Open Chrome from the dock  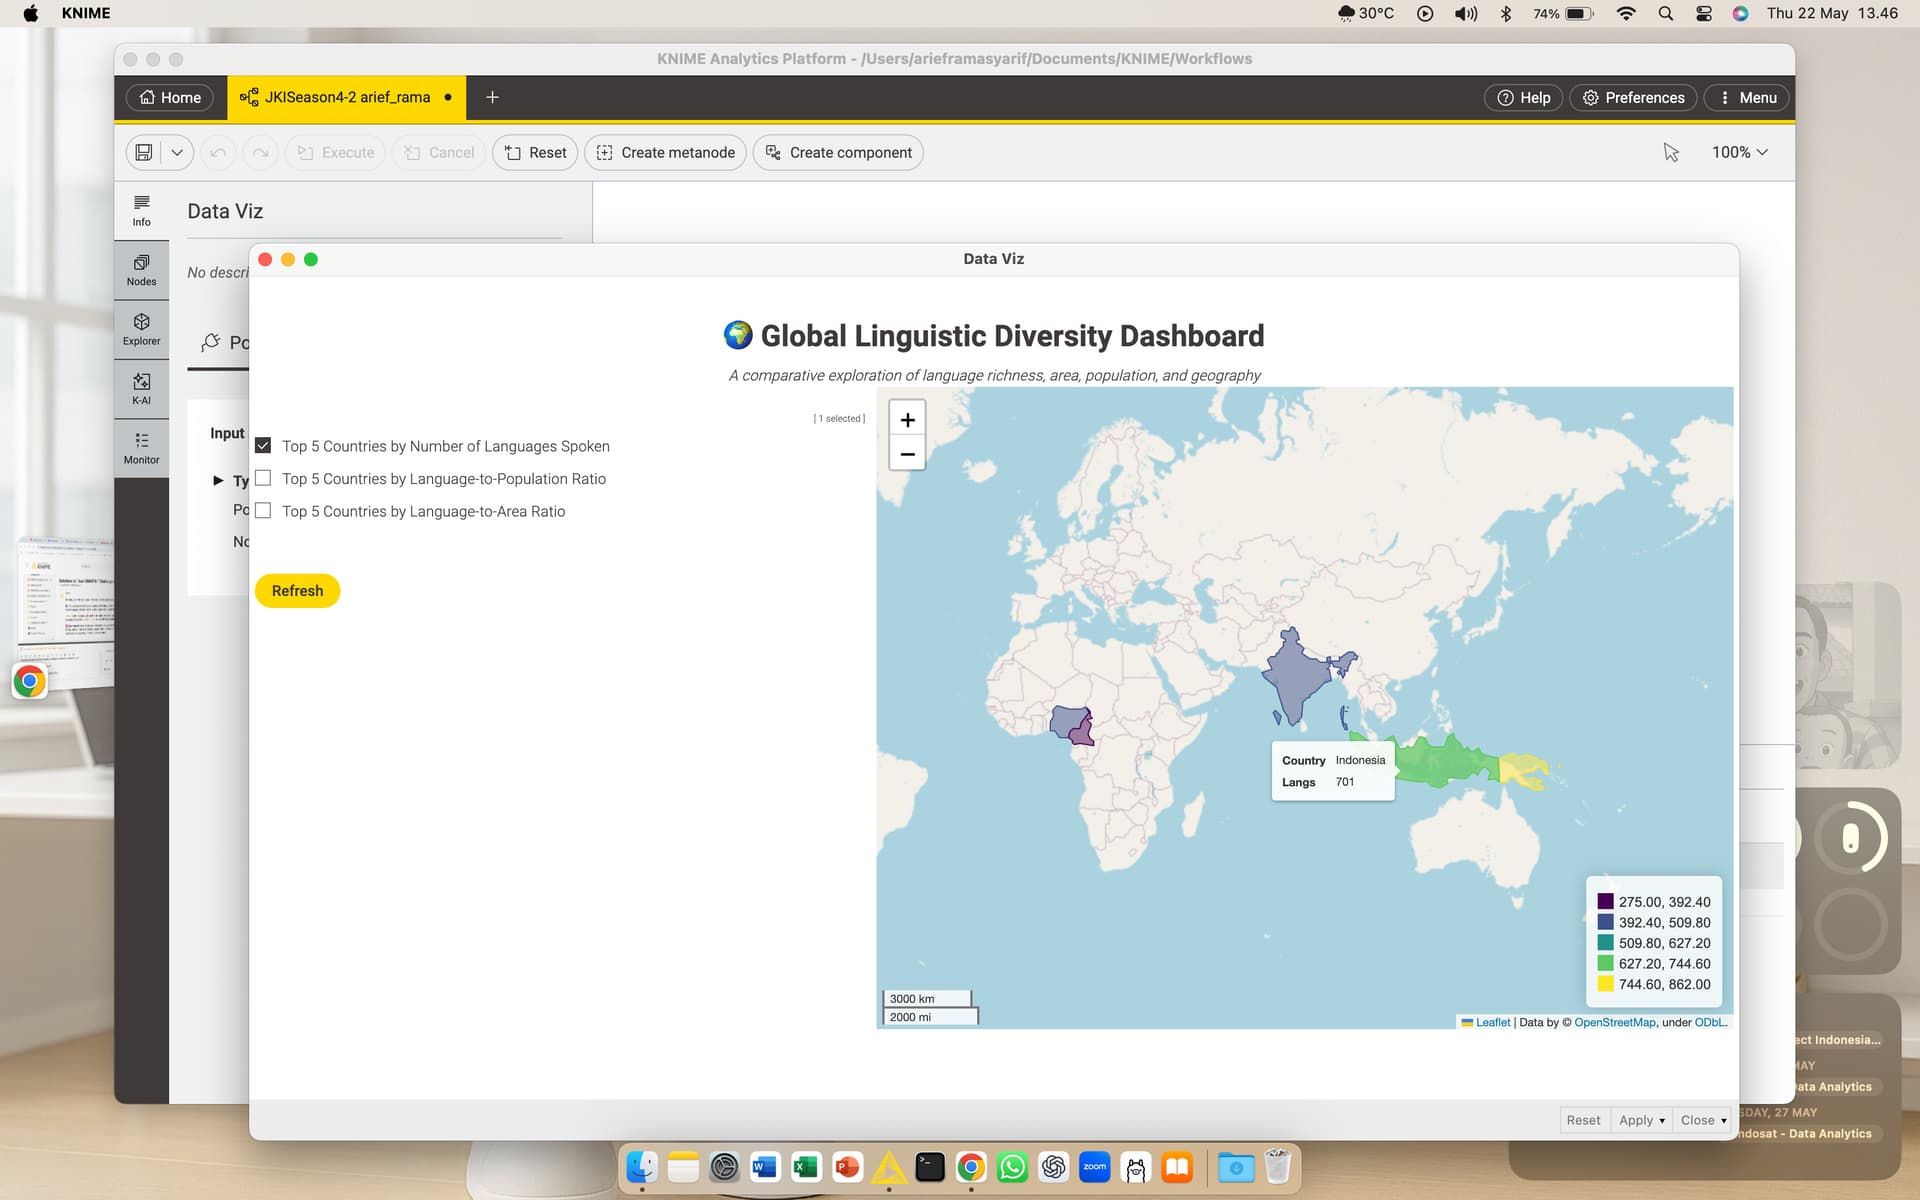(970, 1167)
